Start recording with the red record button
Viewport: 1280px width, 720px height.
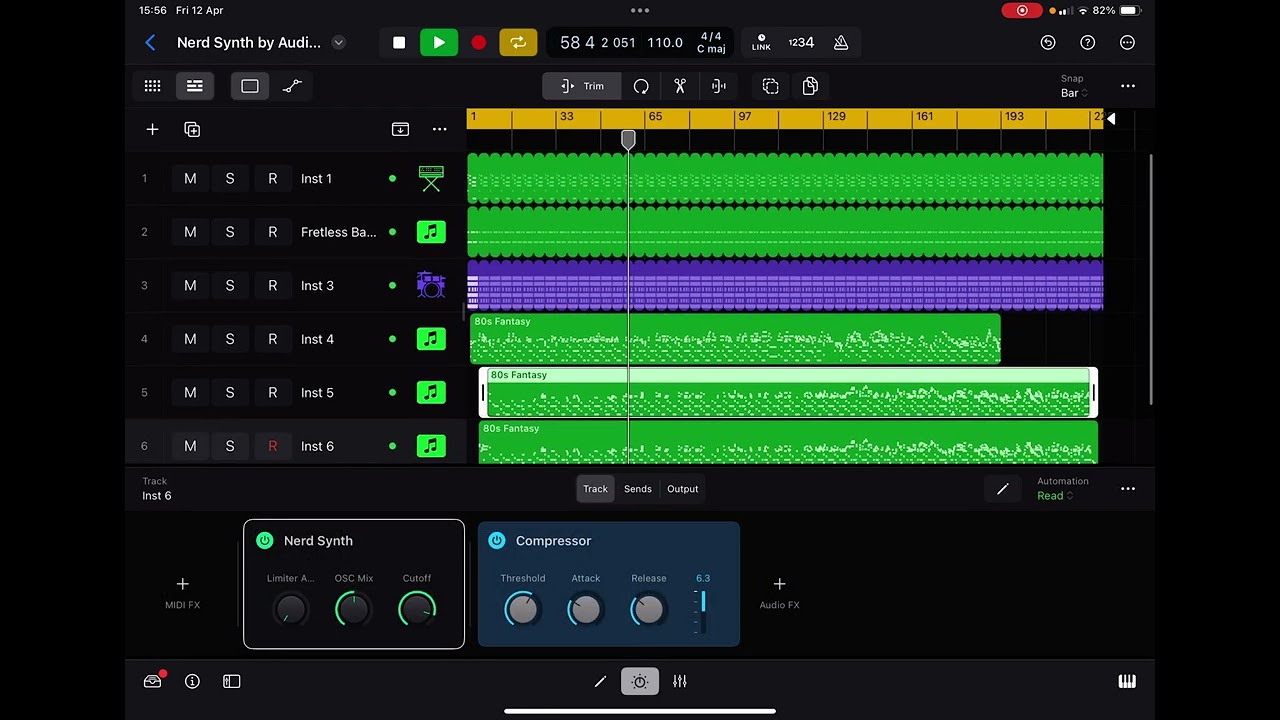[x=478, y=43]
